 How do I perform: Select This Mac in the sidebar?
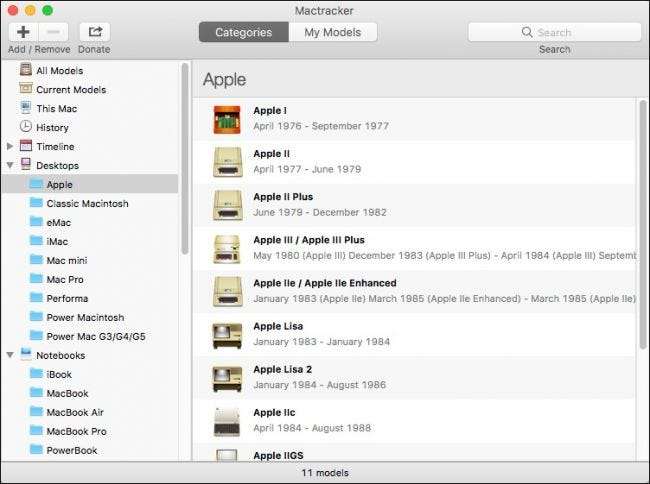tap(56, 108)
